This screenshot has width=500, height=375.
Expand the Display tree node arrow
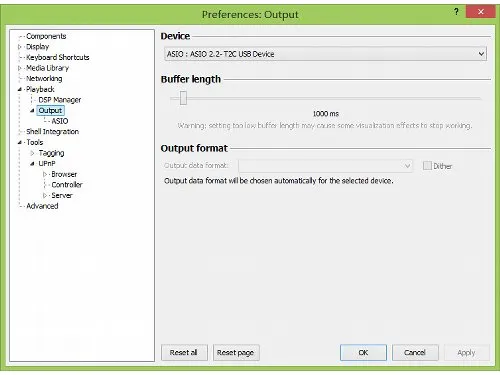pyautogui.click(x=20, y=47)
